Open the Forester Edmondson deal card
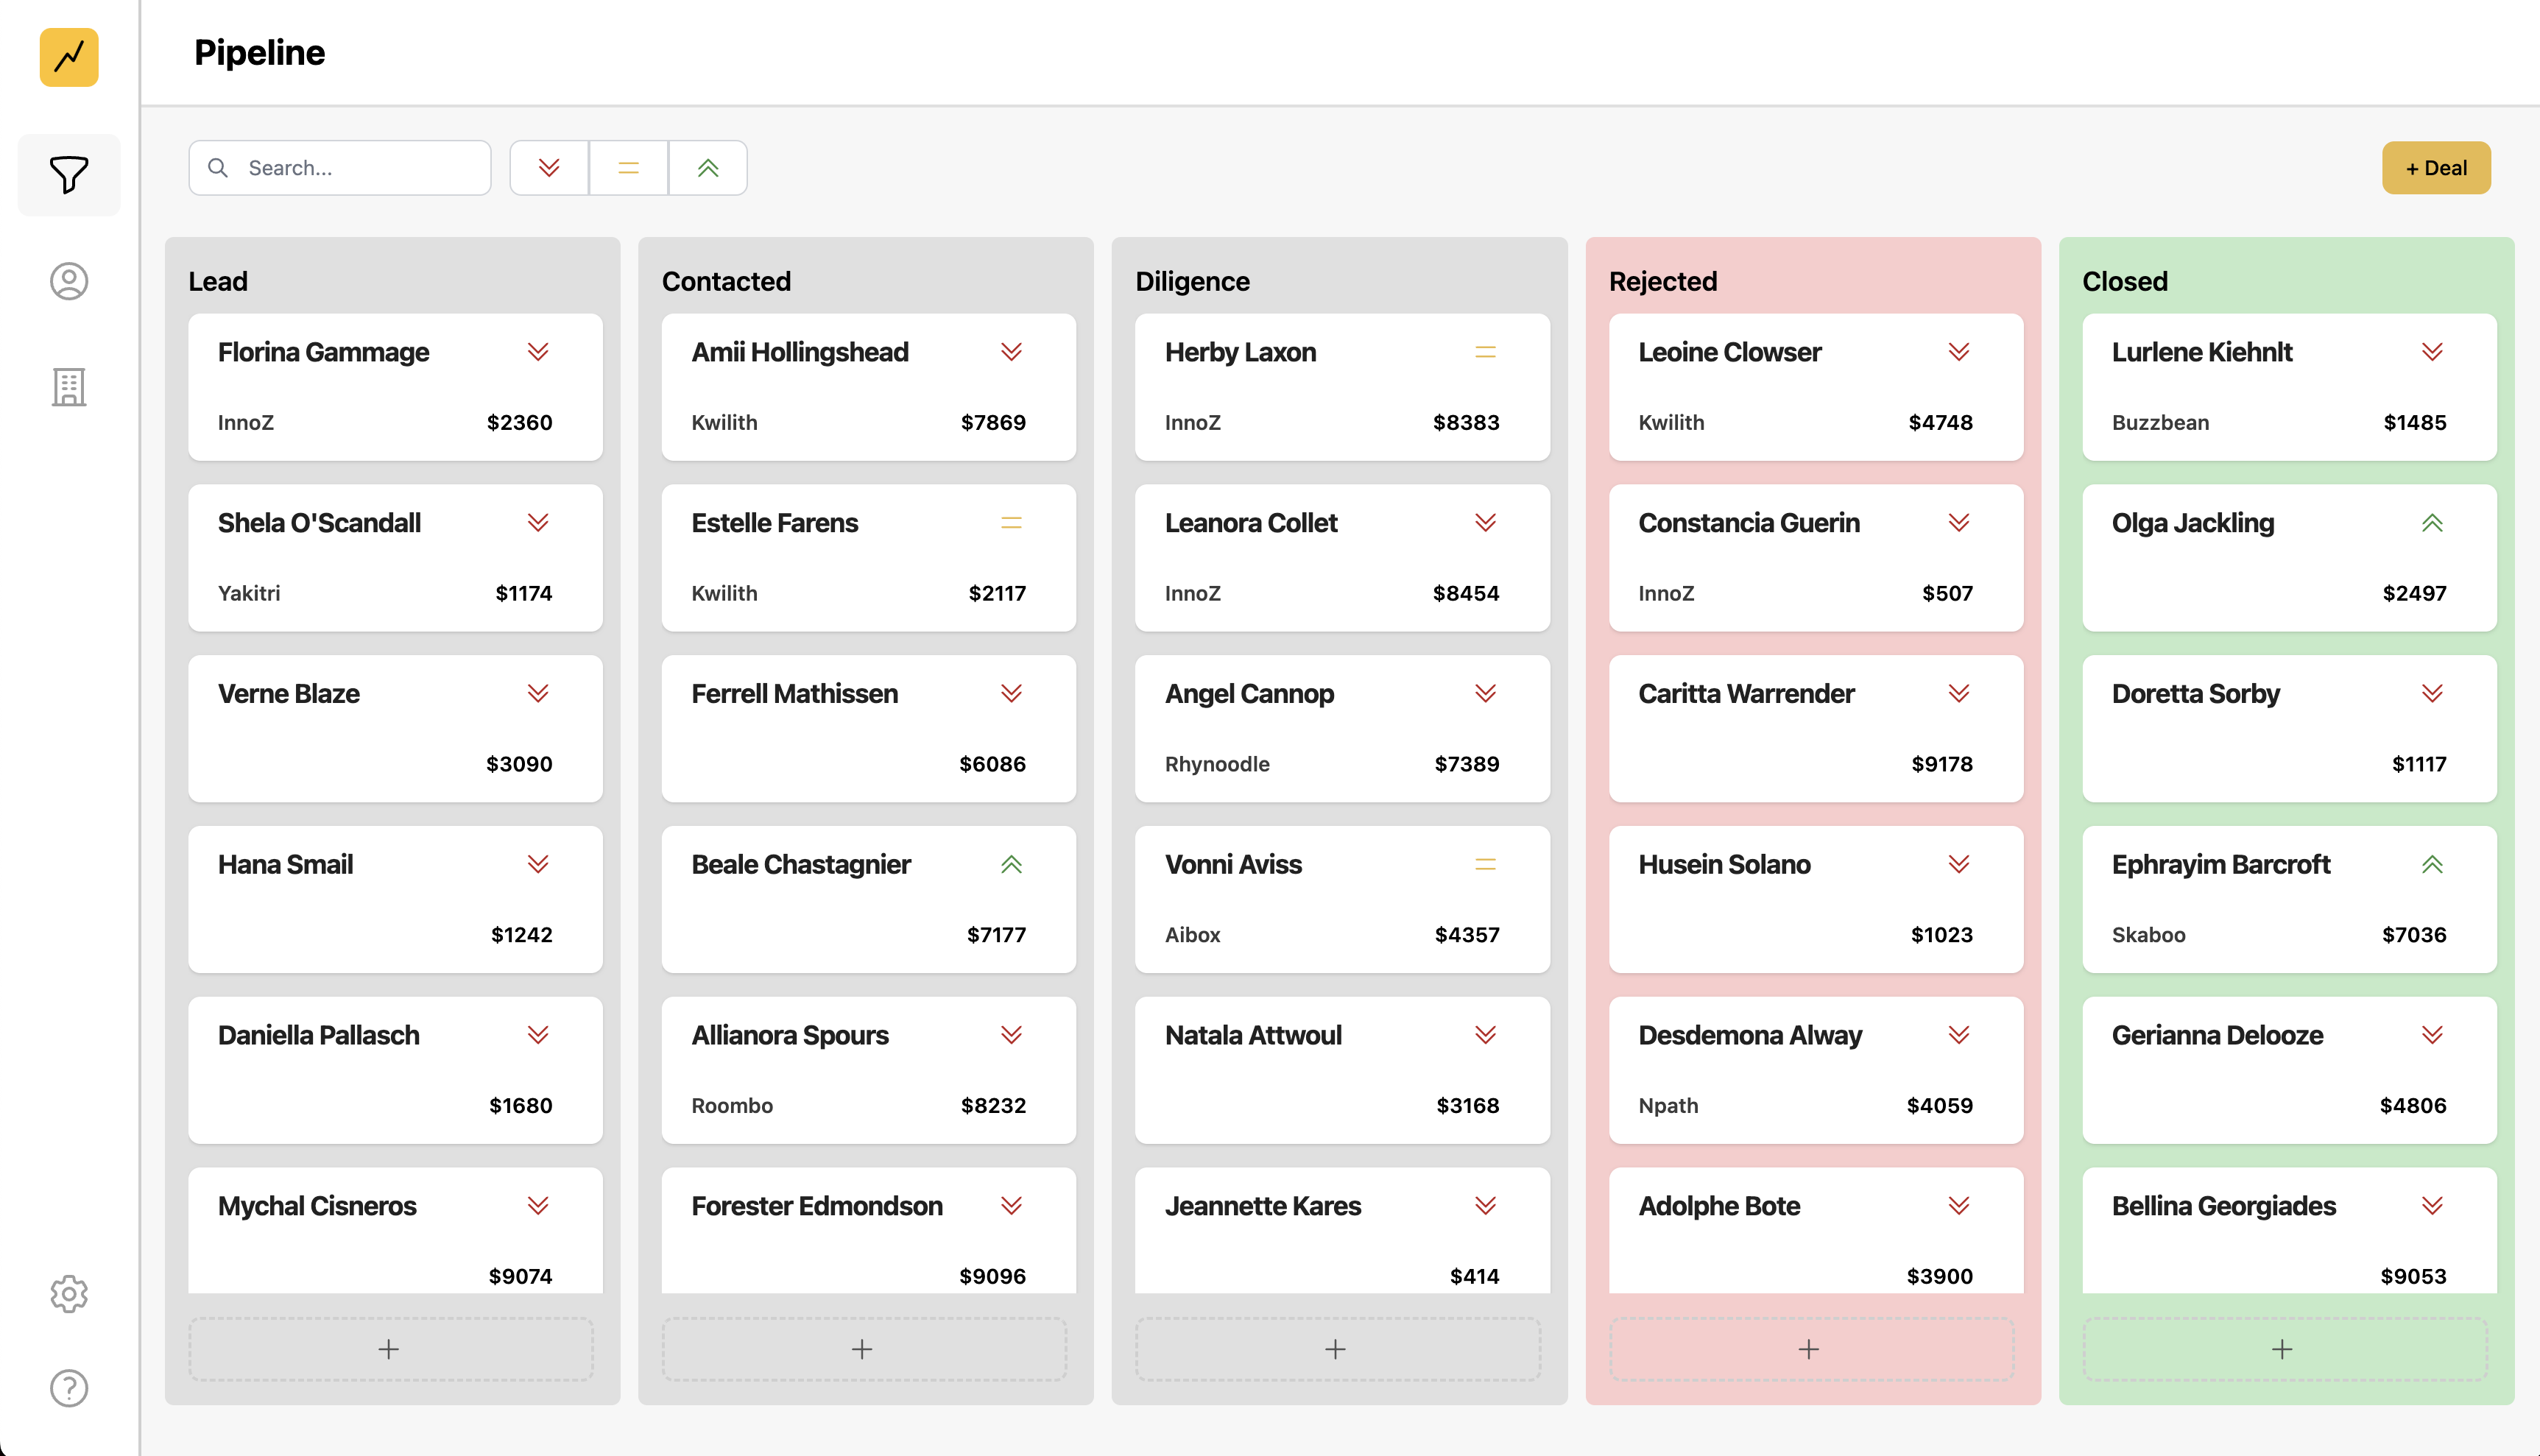This screenshot has width=2540, height=1456. pos(868,1231)
